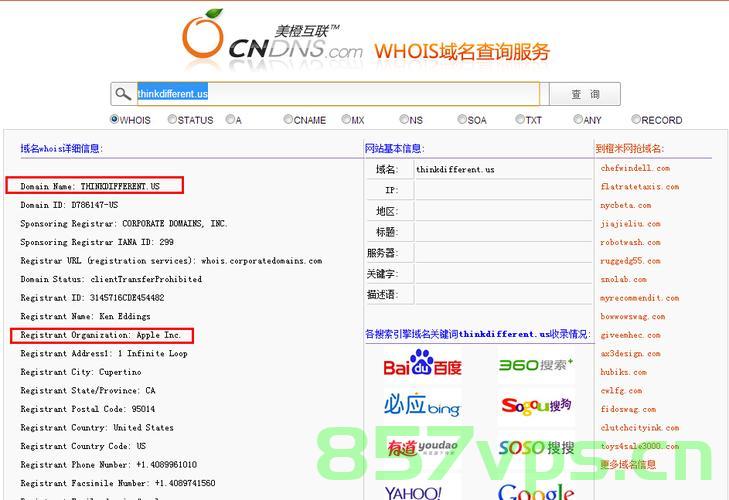Open Baidu search engine logo
The width and height of the screenshot is (729, 500).
(x=422, y=363)
